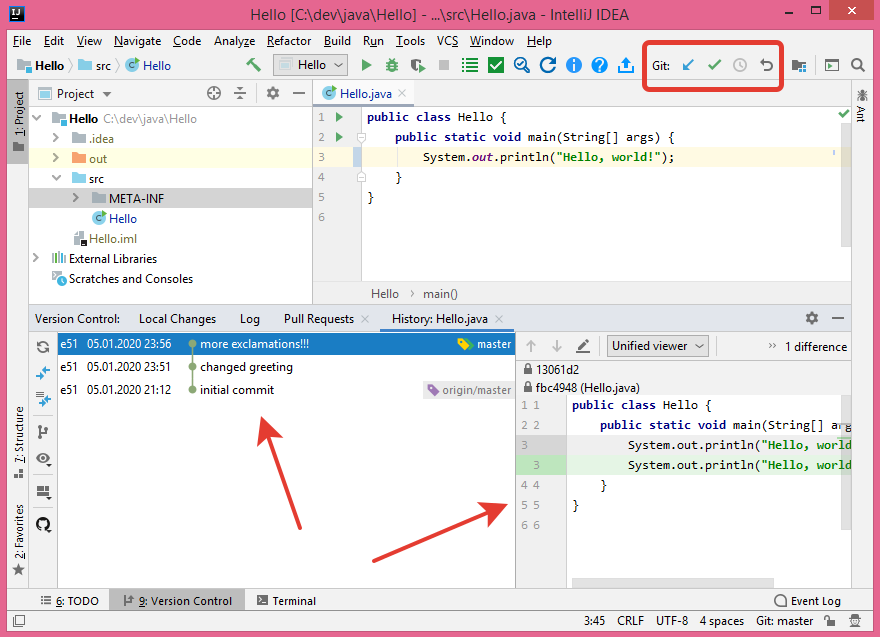Screen dimensions: 880x637
Task: Commit changes with Git green checkmark
Action: tap(714, 66)
